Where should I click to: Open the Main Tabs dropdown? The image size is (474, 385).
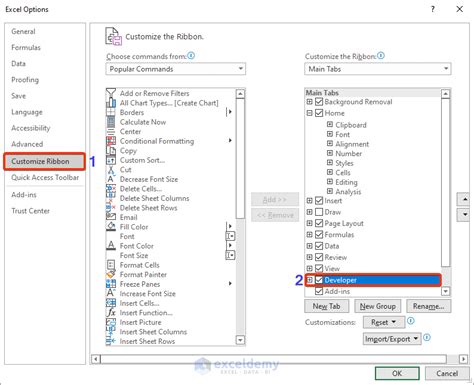click(x=378, y=69)
